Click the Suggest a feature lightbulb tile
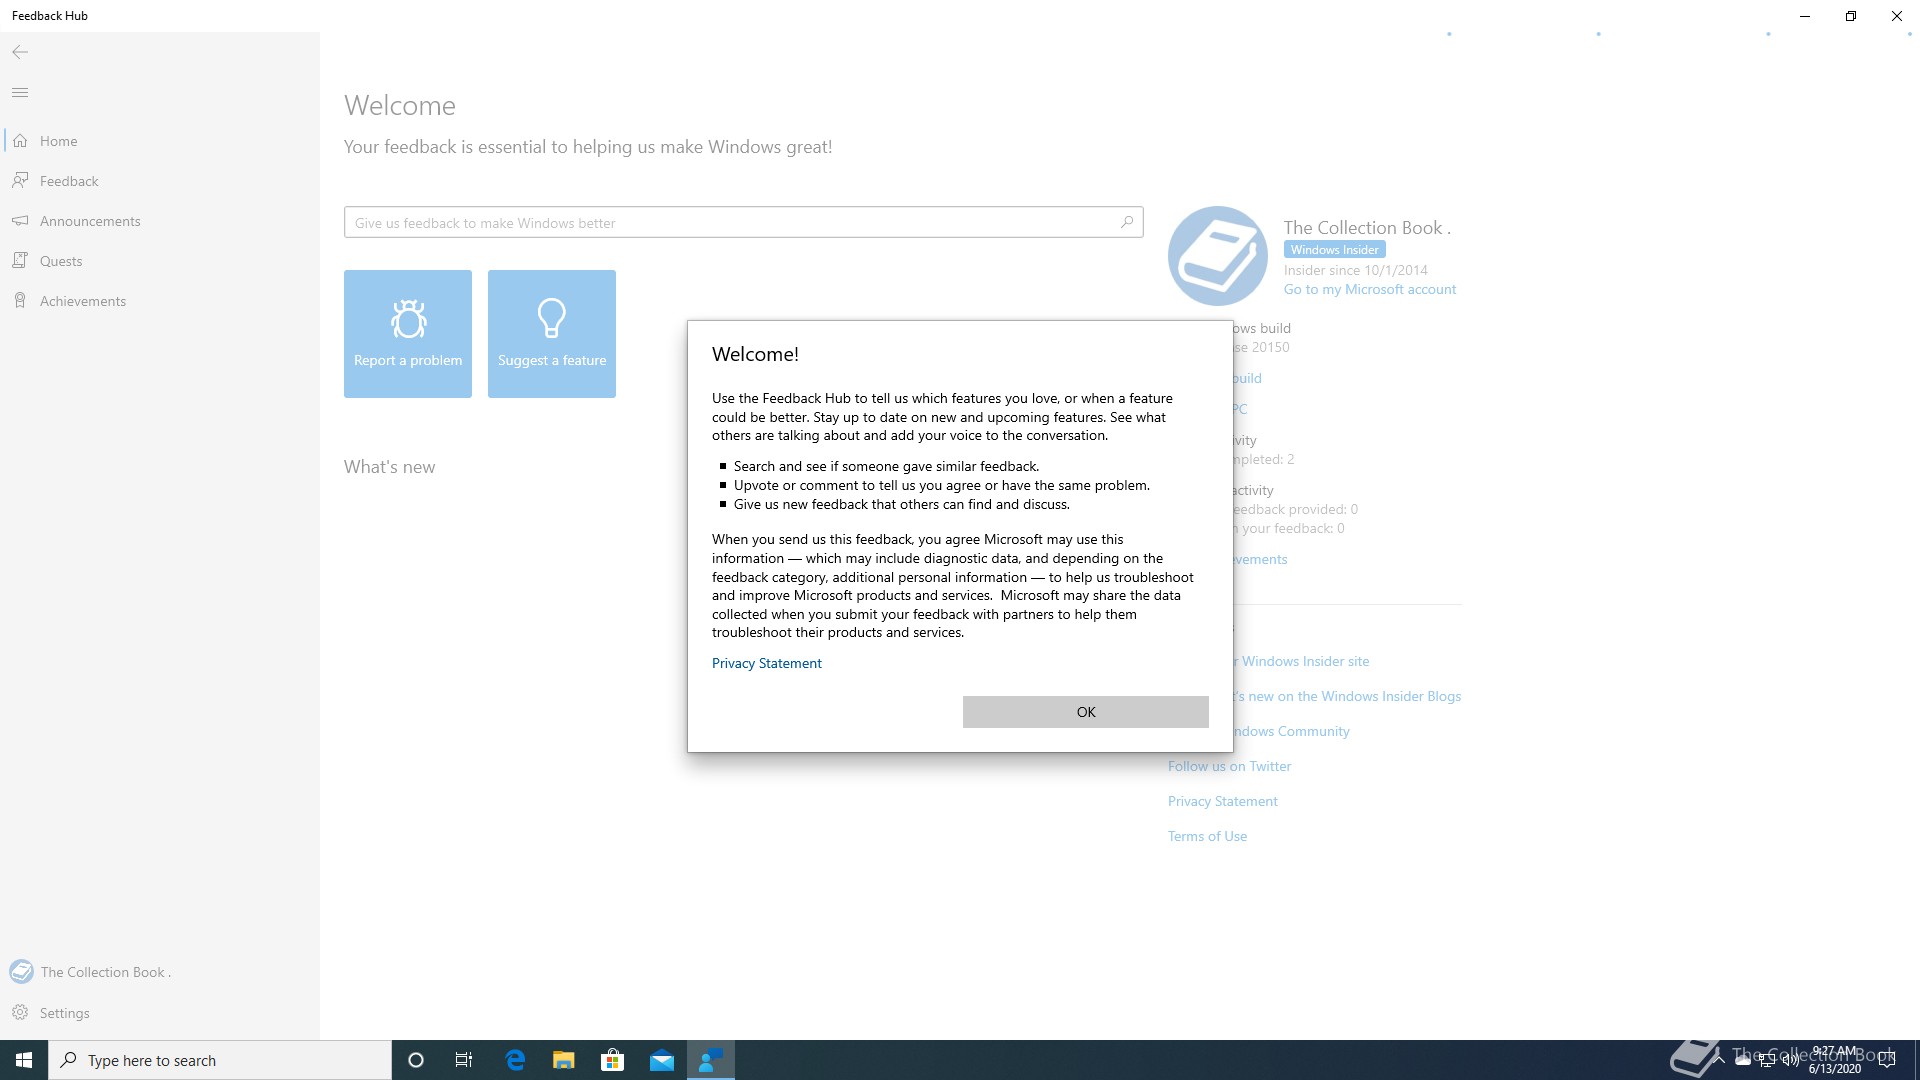Screen dimensions: 1920x1080 [x=552, y=334]
